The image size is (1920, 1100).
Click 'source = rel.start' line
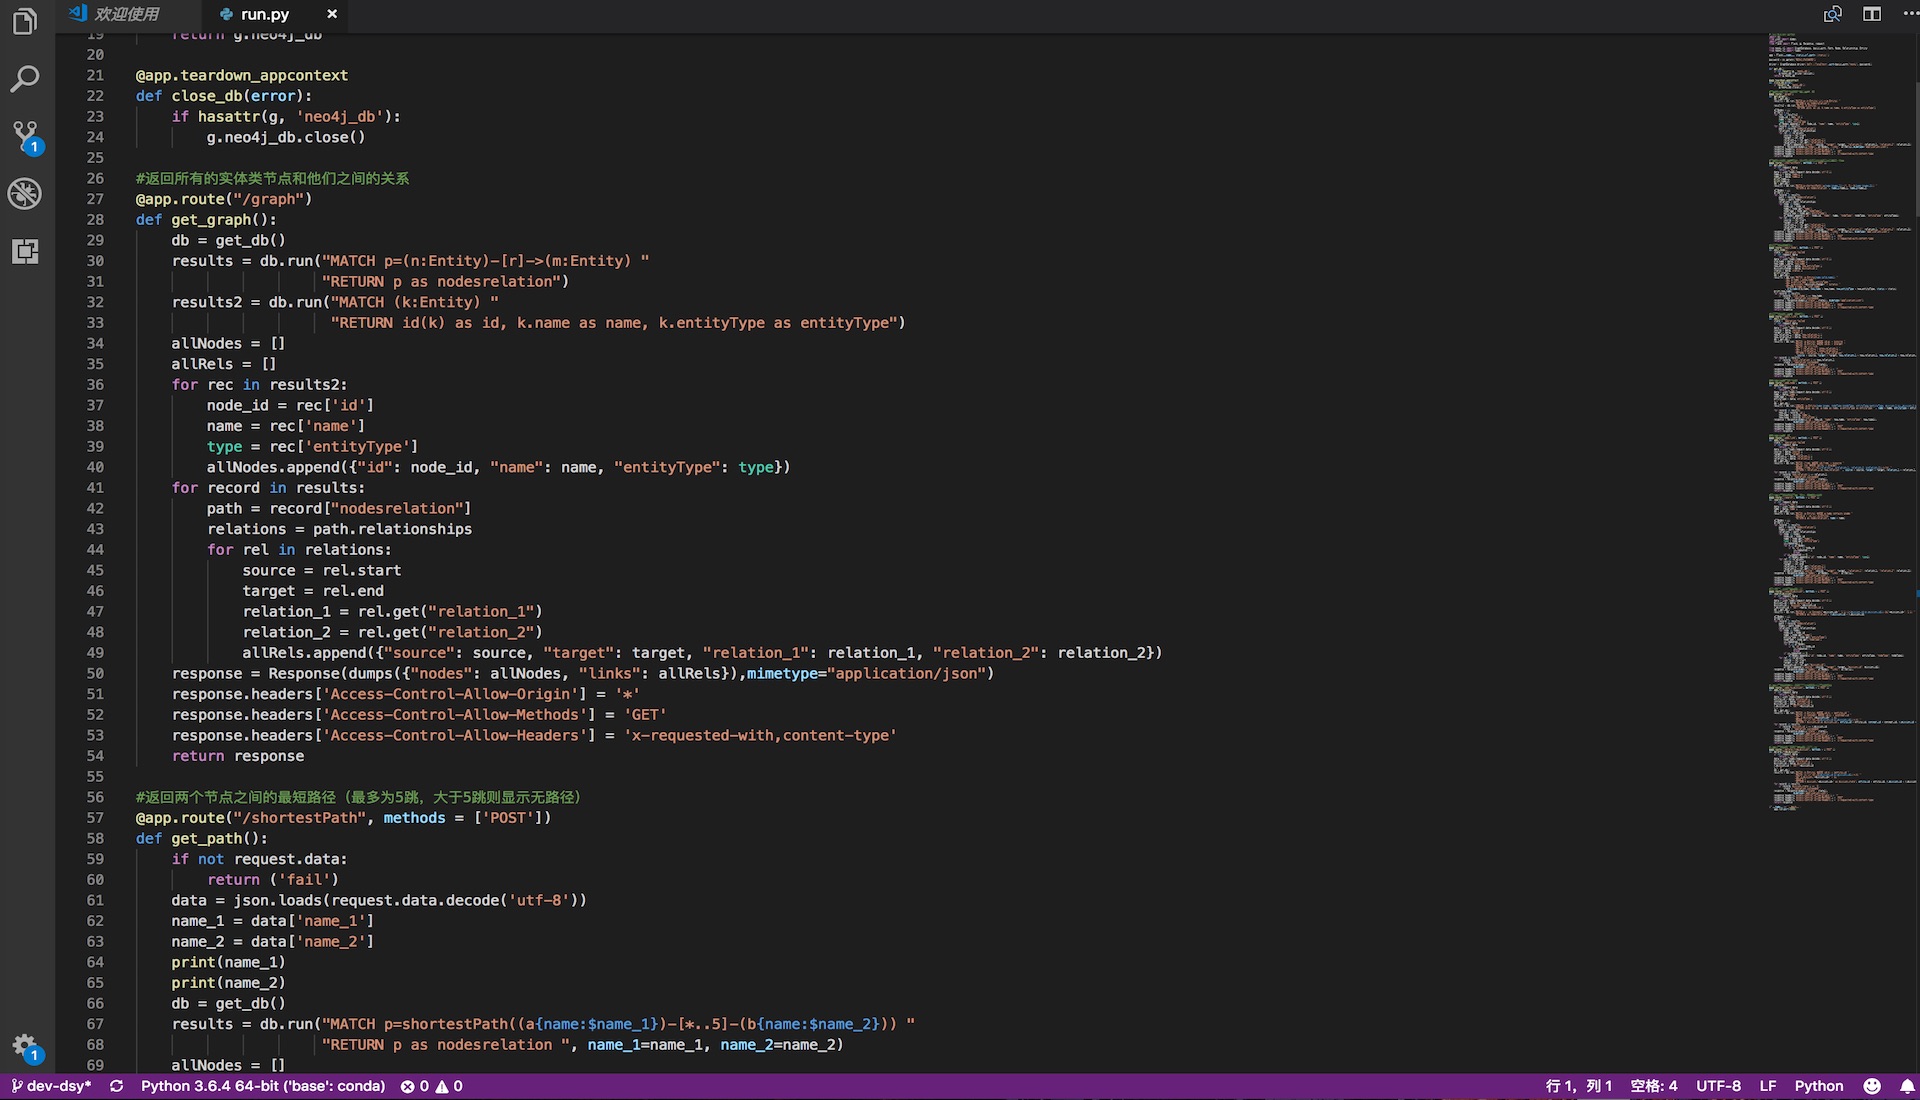coord(322,571)
